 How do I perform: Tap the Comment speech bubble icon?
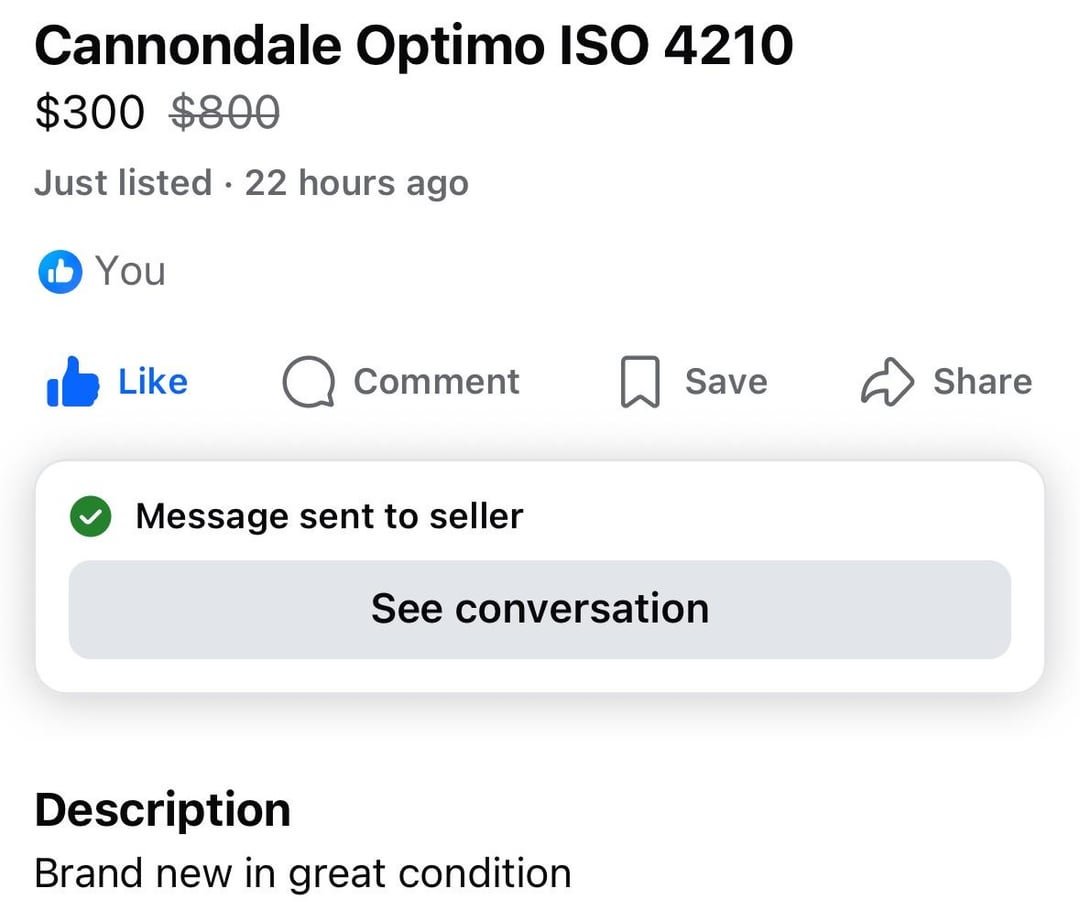pyautogui.click(x=308, y=383)
